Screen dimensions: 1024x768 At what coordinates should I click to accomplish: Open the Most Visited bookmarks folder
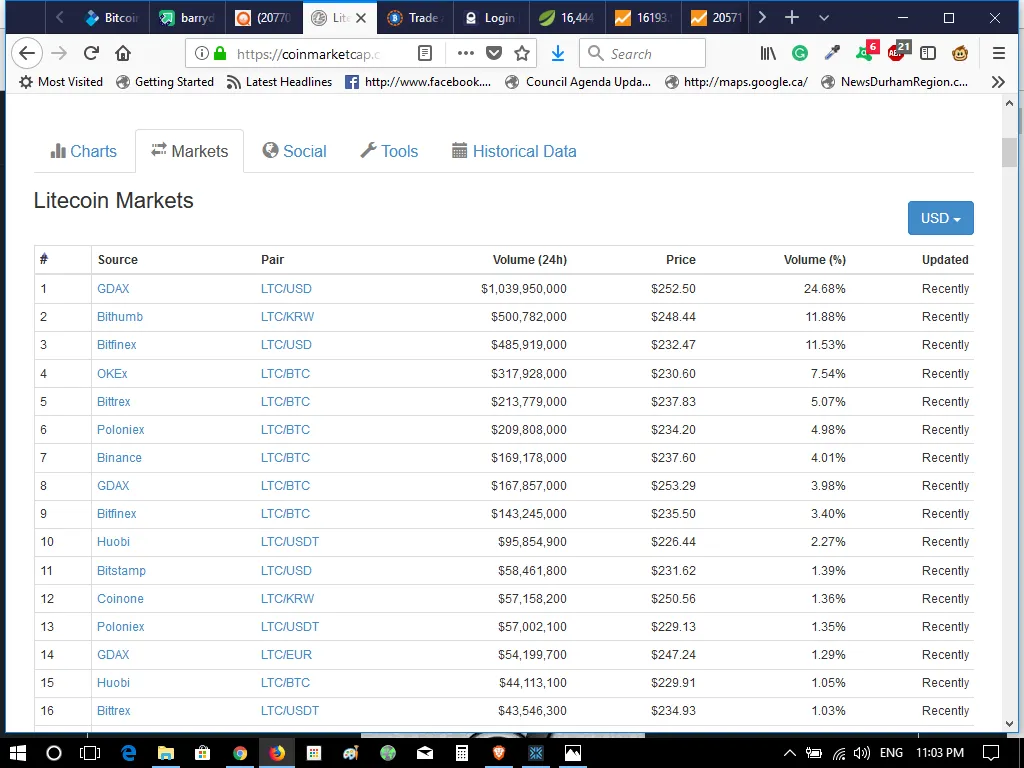coord(61,82)
